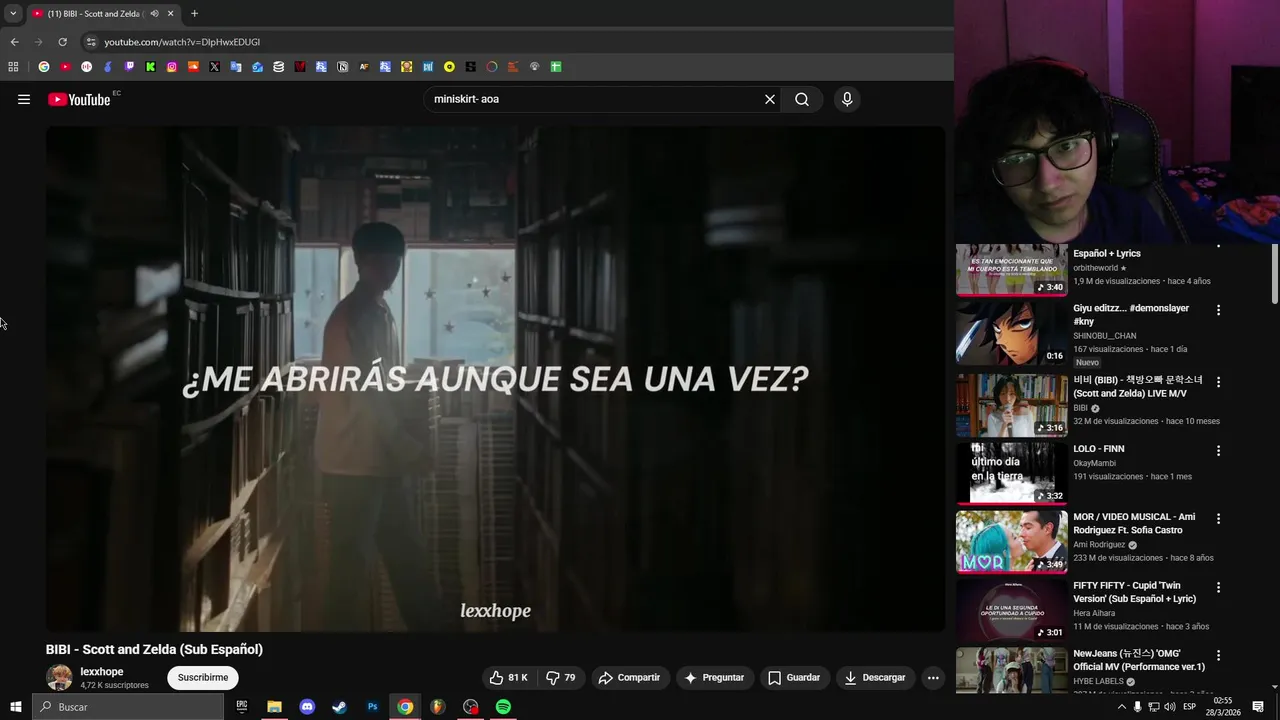The width and height of the screenshot is (1280, 720).
Task: Show hidden system tray icons
Action: click(1121, 707)
